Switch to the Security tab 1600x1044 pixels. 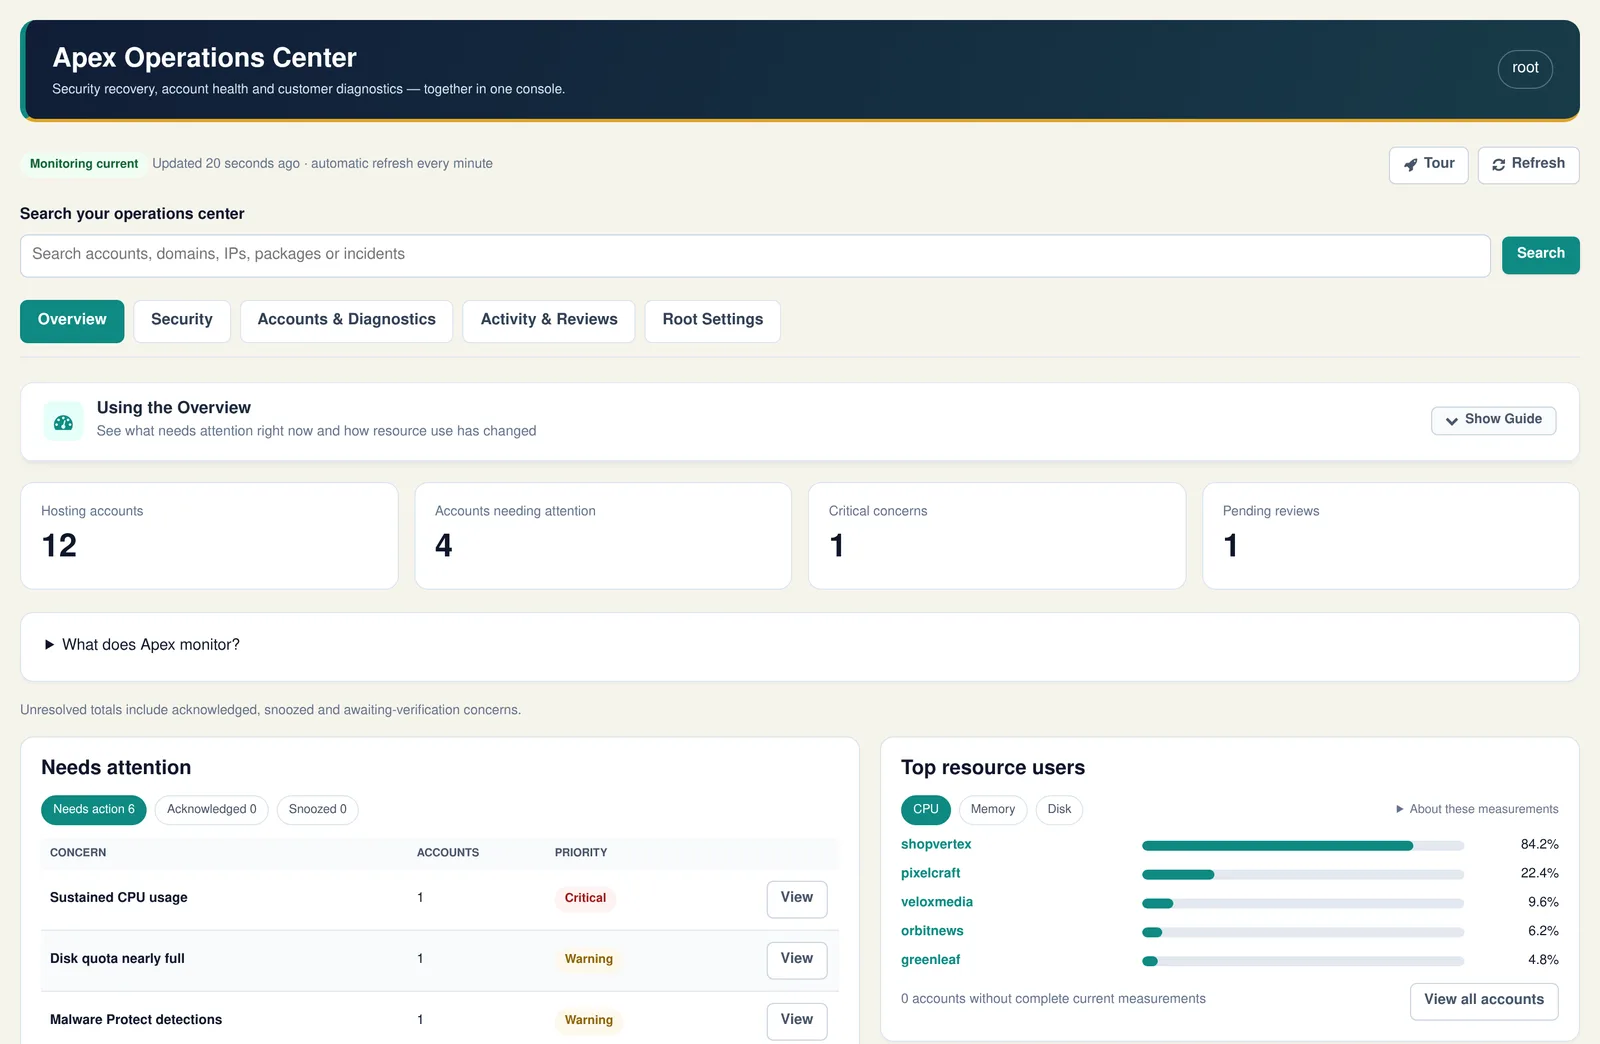pos(182,321)
